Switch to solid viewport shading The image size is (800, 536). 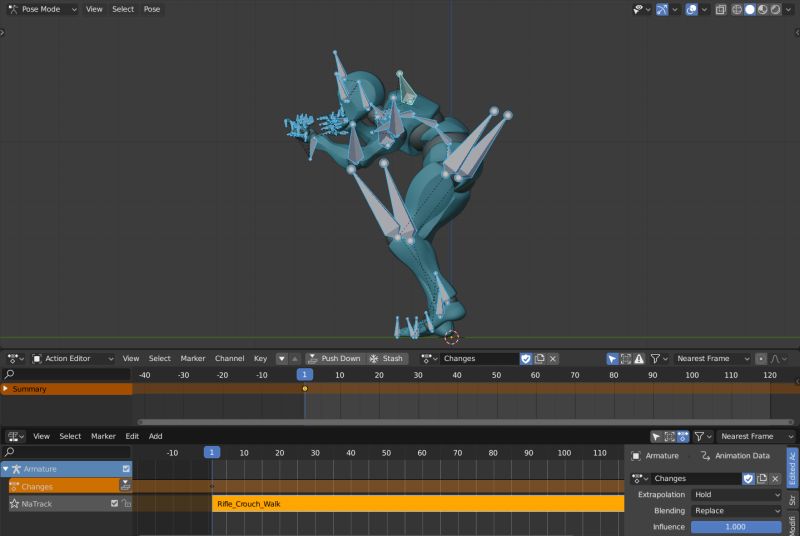[x=749, y=9]
